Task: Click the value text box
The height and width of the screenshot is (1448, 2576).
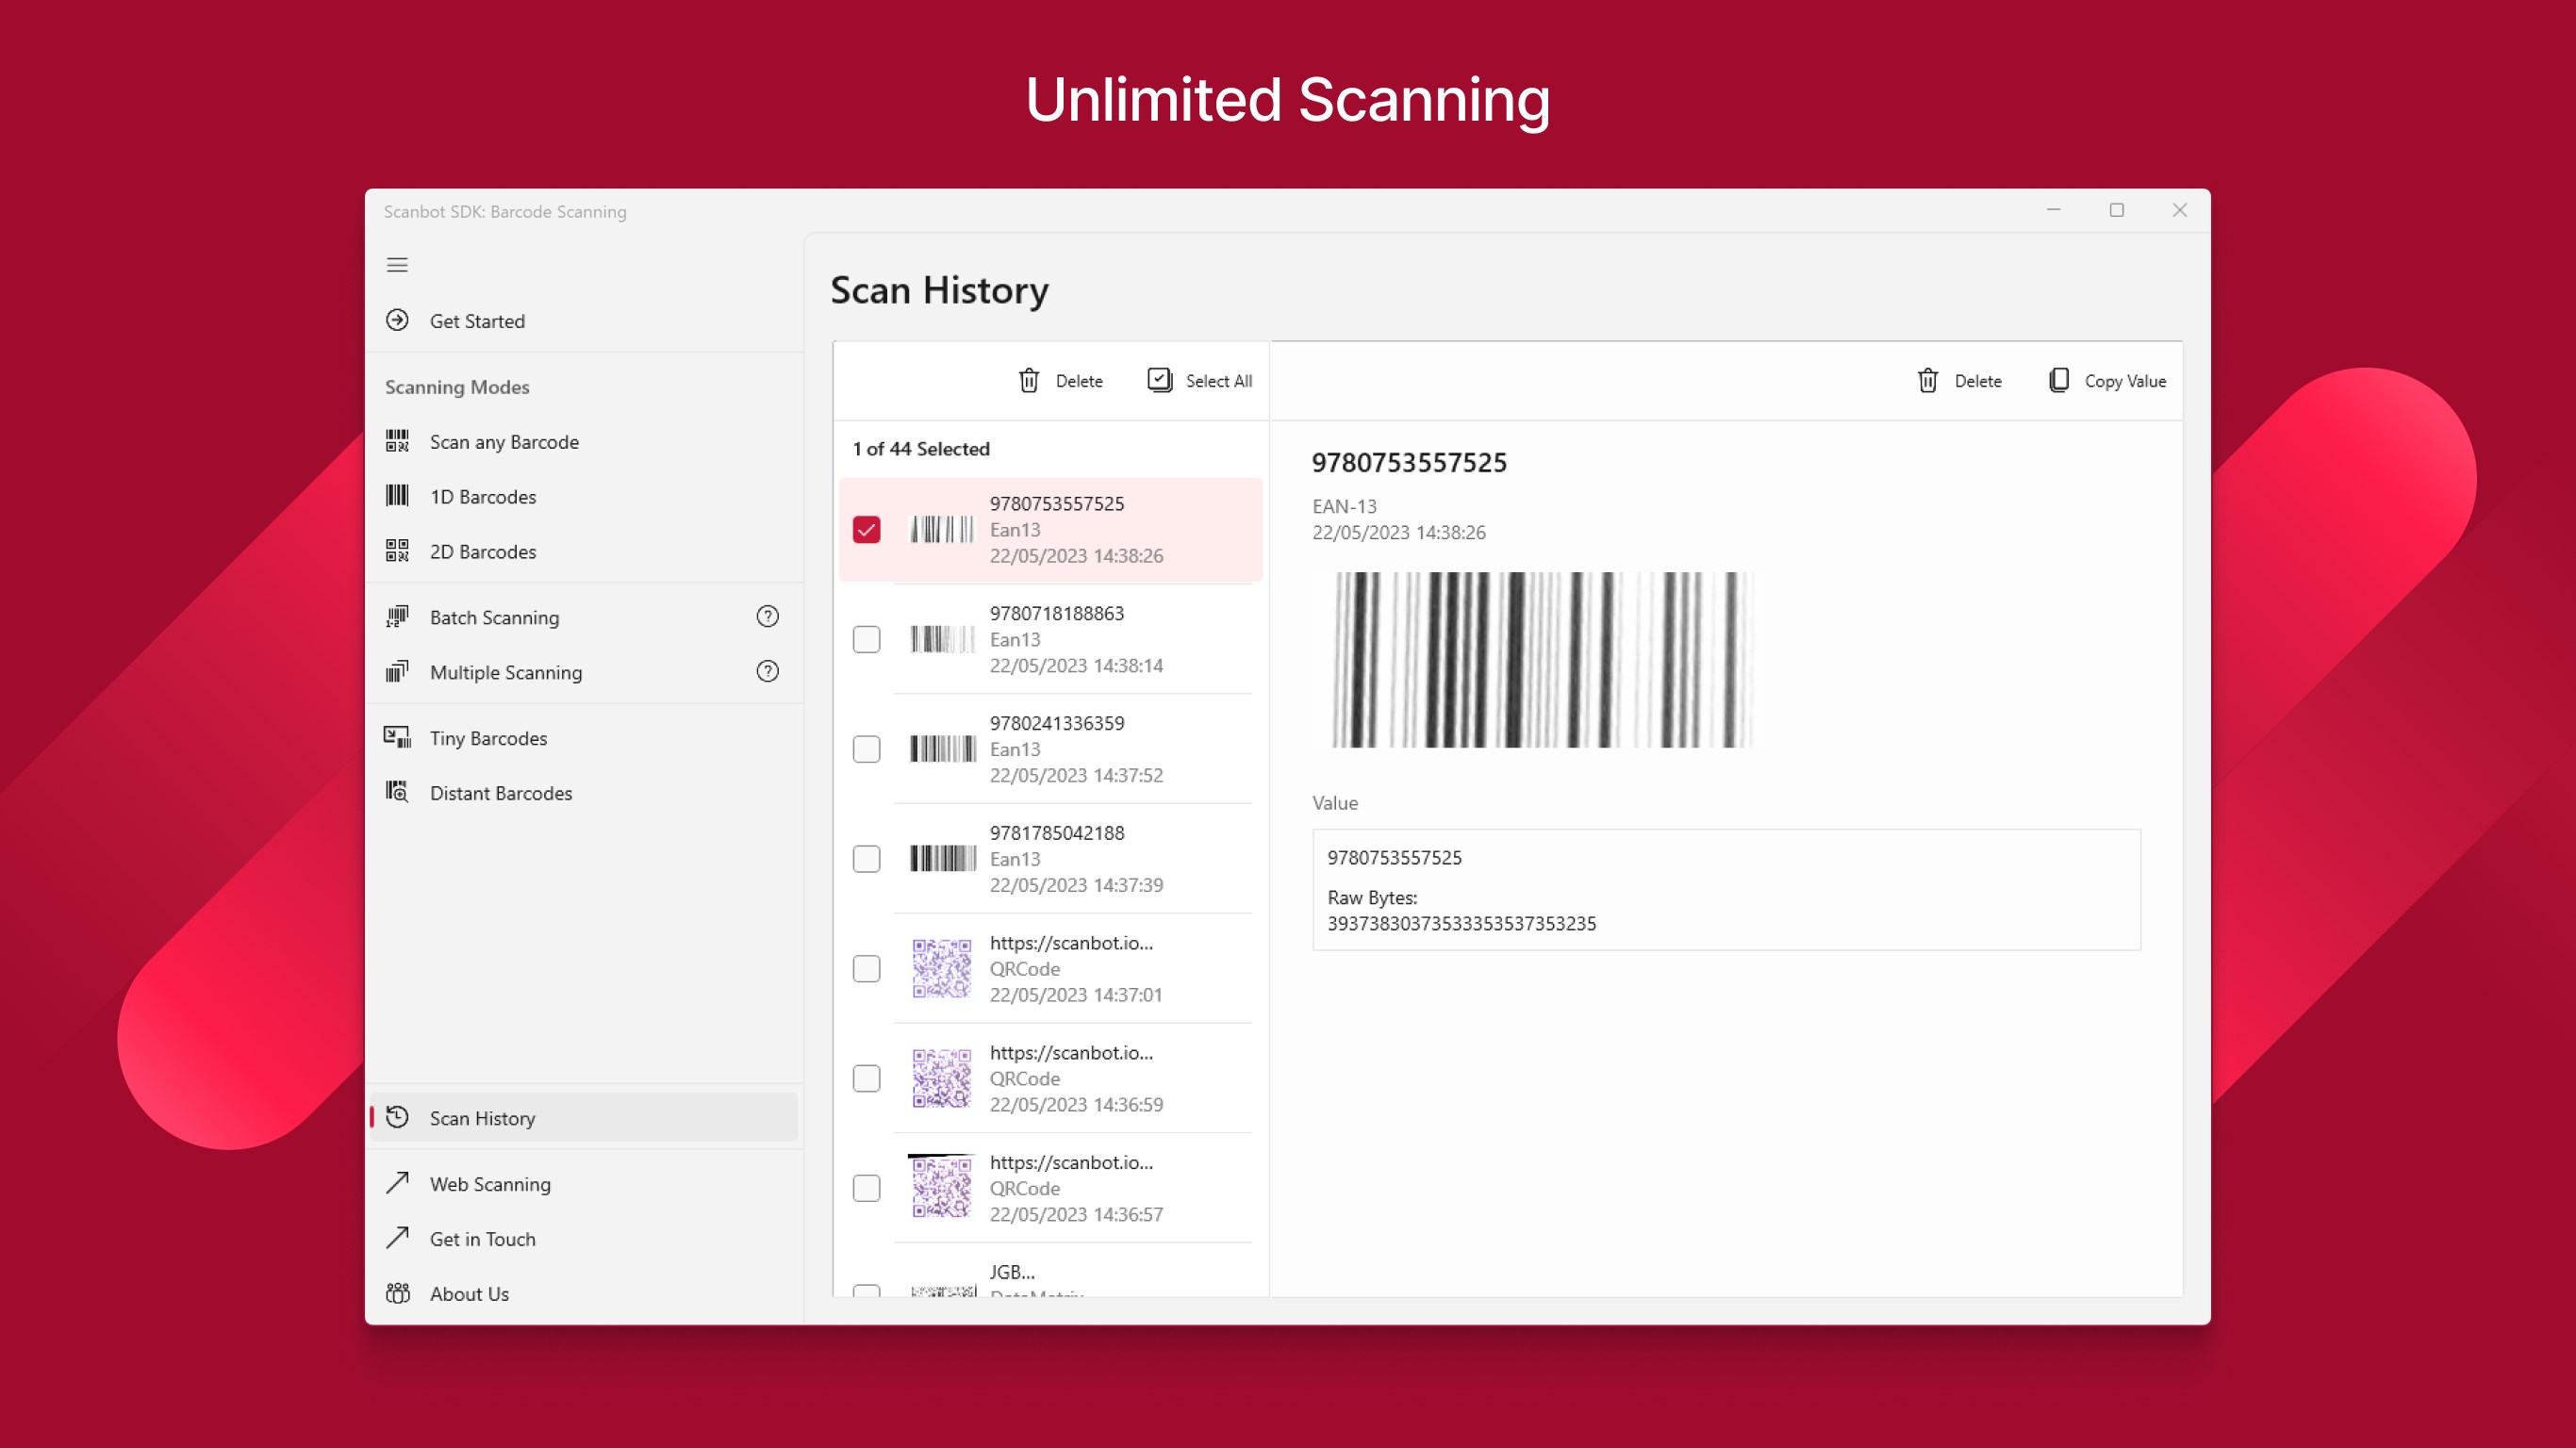Action: pos(1726,890)
